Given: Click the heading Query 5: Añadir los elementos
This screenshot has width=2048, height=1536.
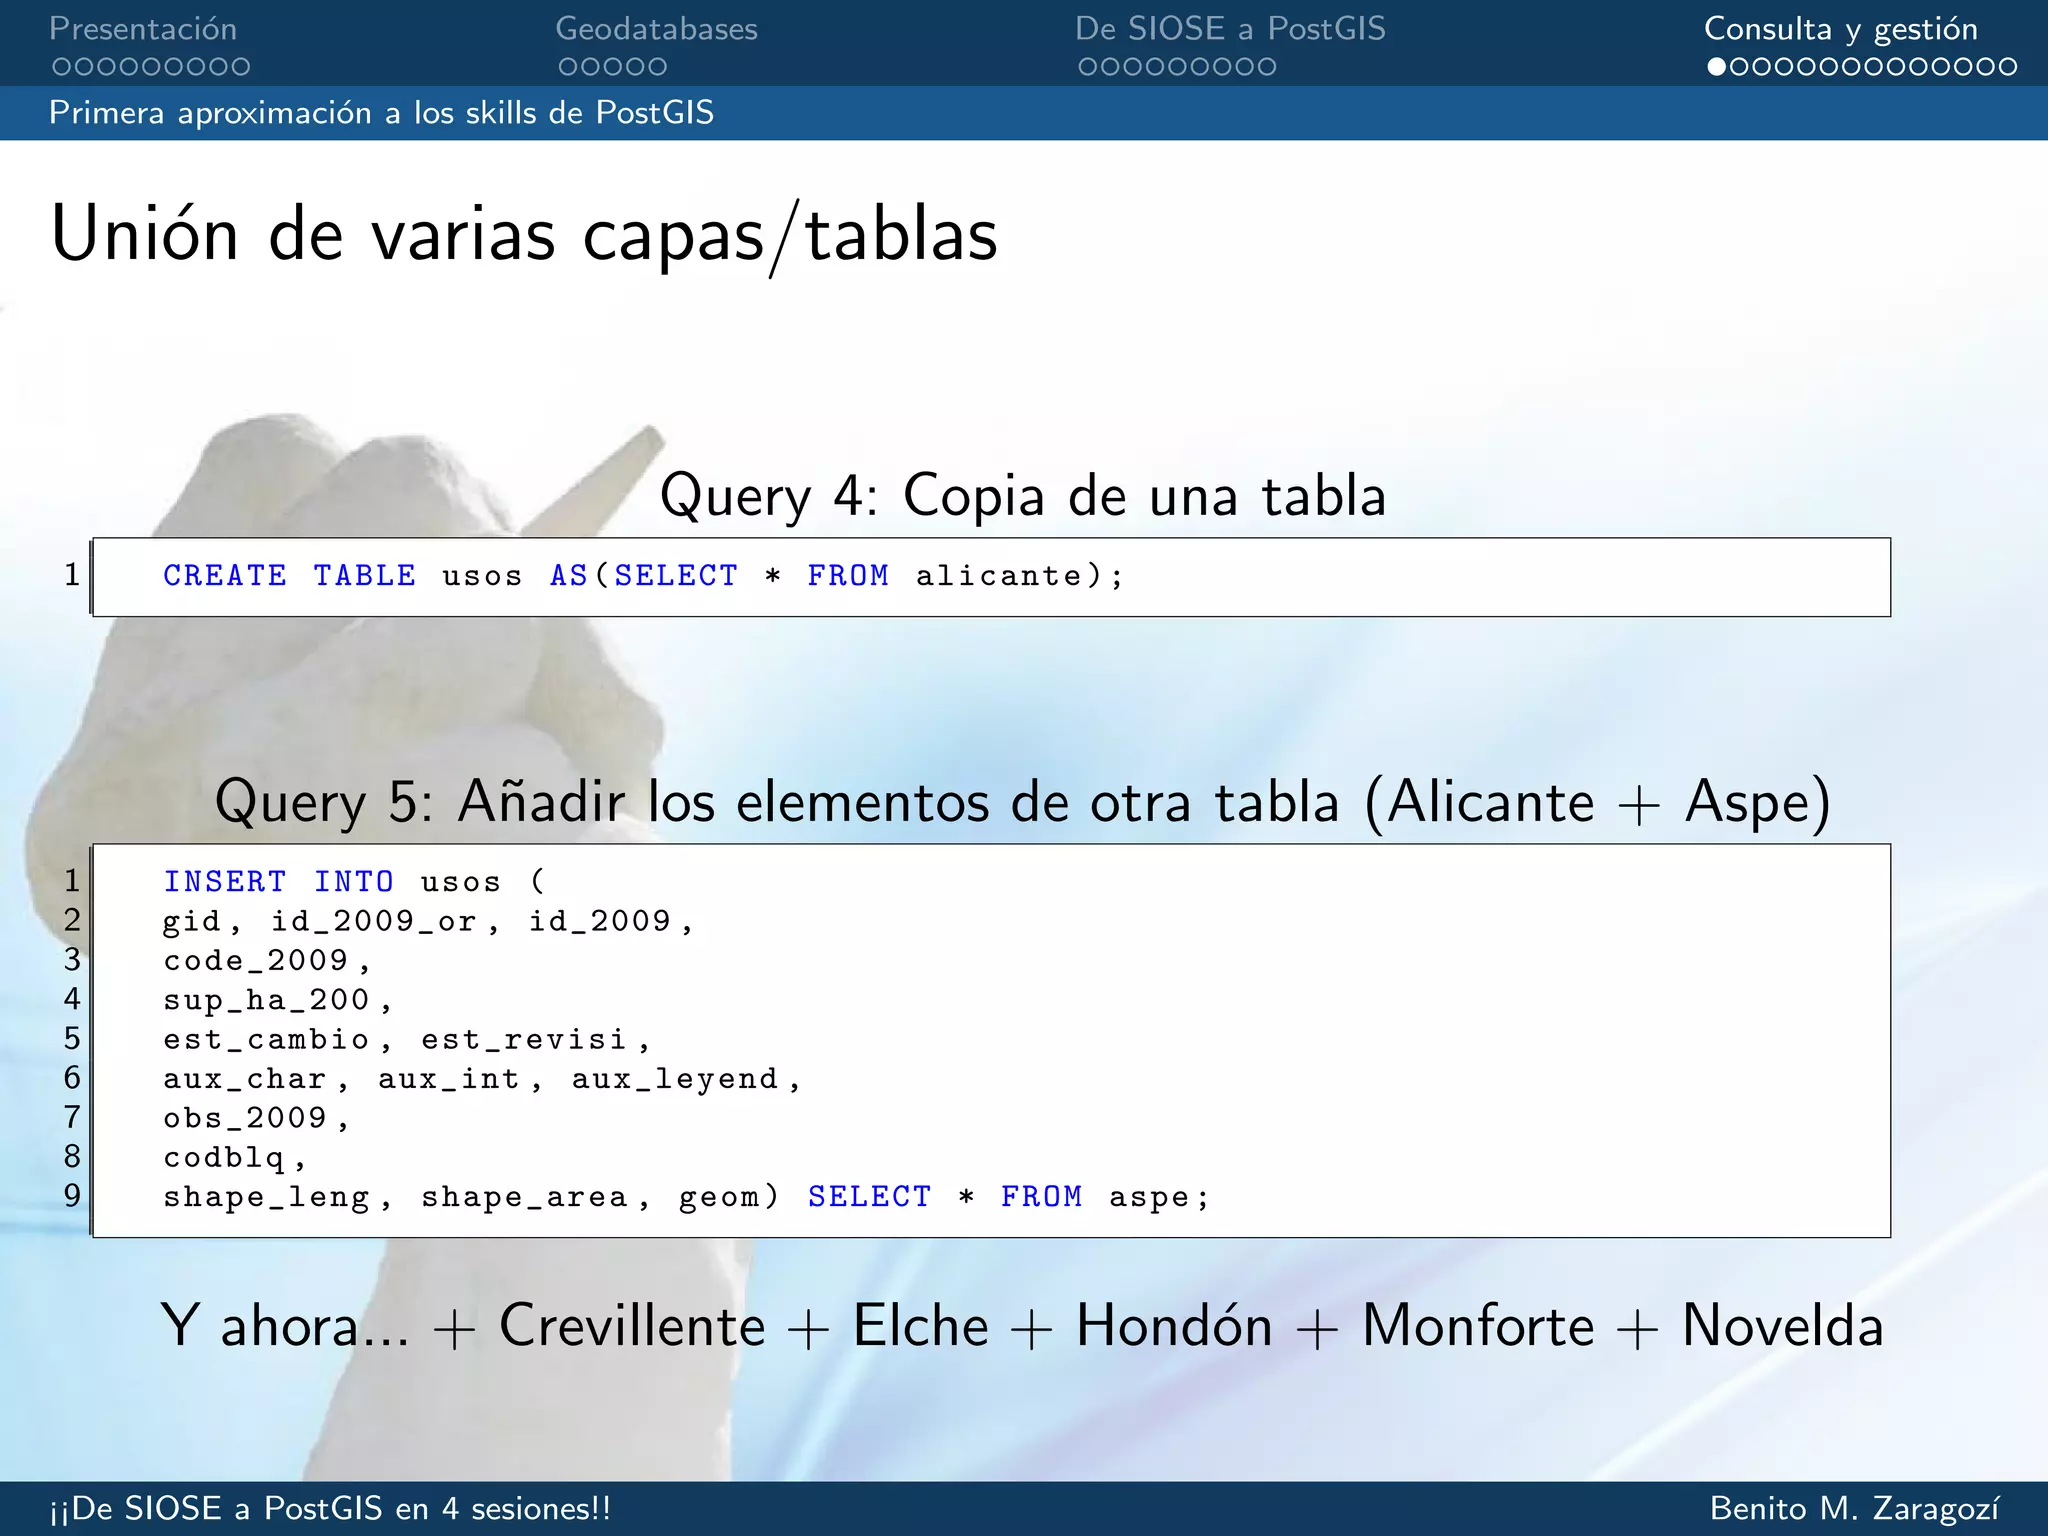Looking at the screenshot, I should 1023,802.
